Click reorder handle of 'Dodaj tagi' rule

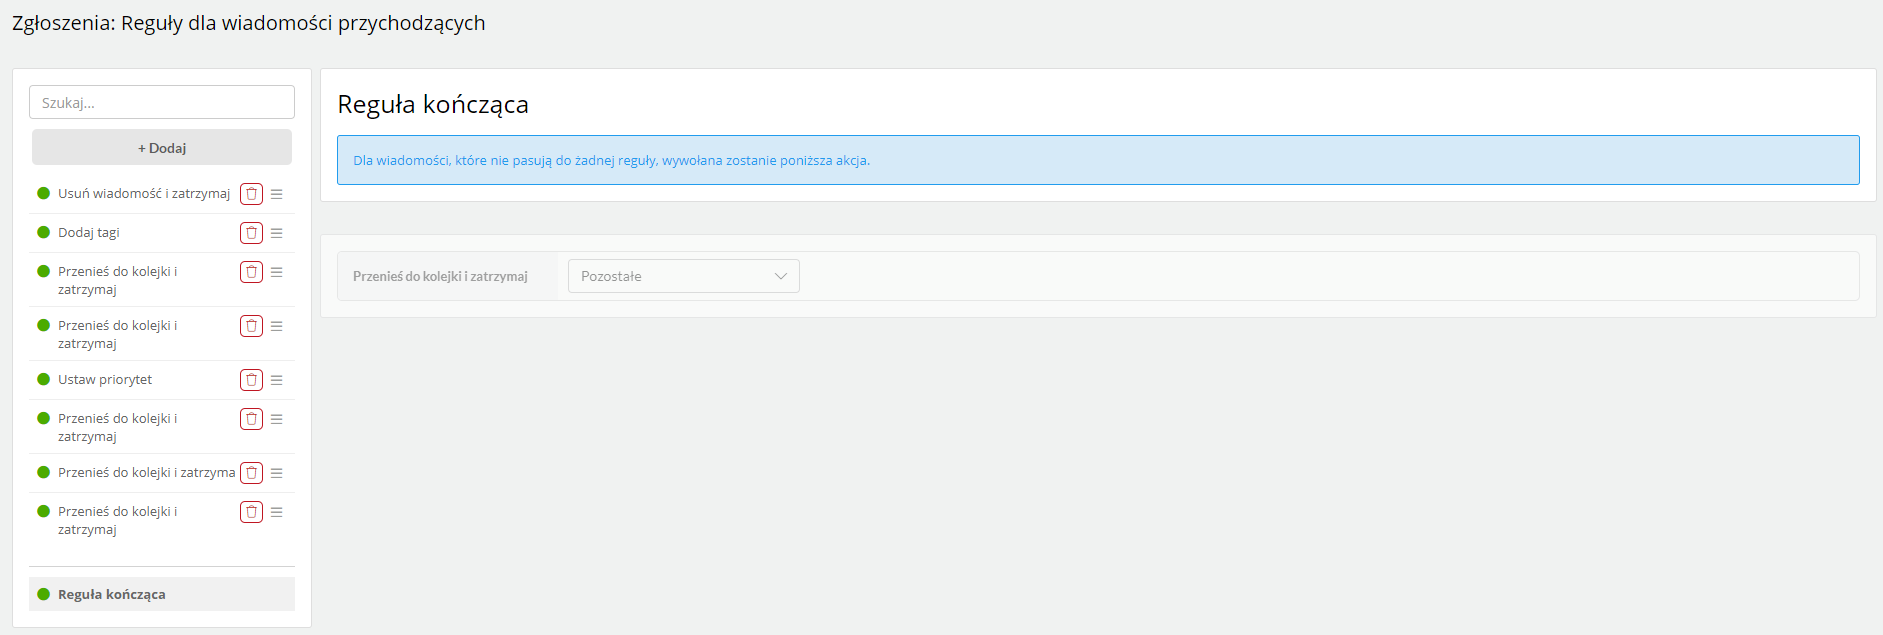pos(277,233)
